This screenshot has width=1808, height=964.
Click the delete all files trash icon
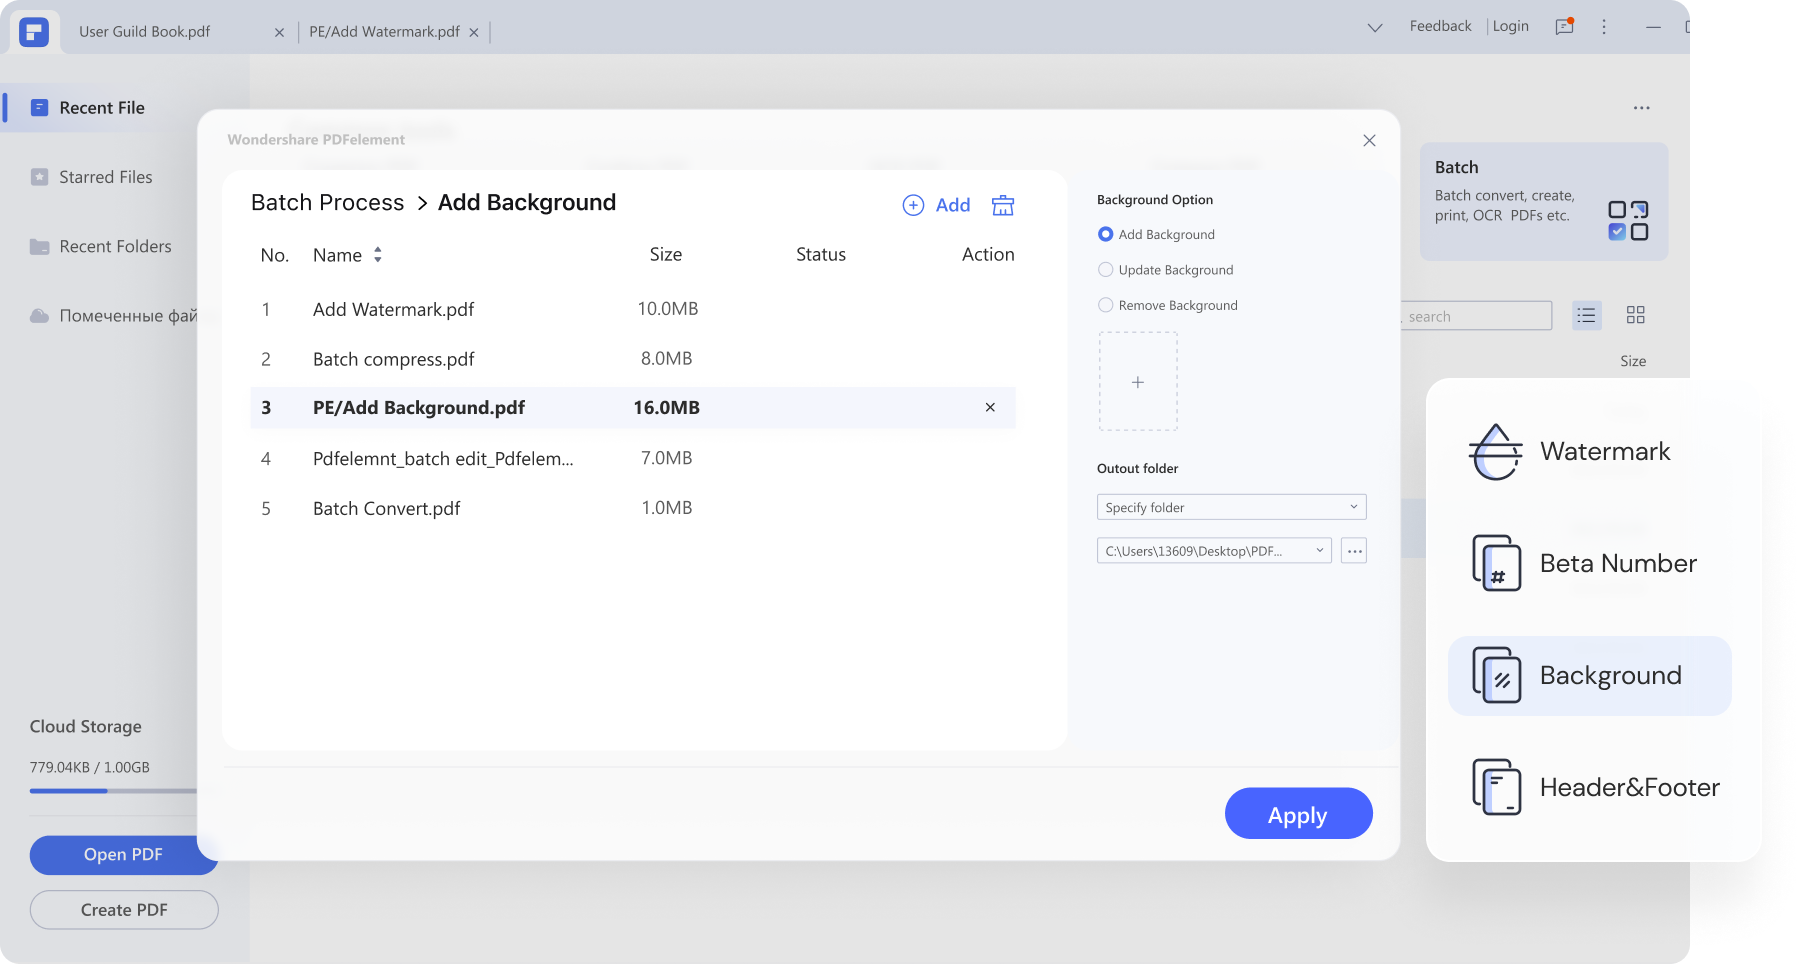tap(1002, 205)
